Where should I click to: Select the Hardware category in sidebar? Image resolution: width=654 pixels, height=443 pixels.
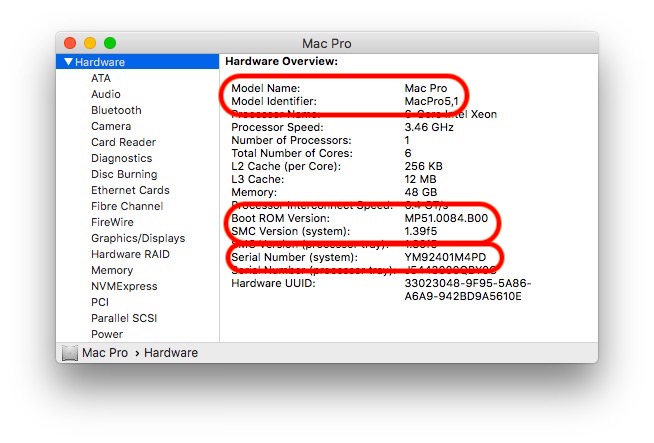coord(137,62)
